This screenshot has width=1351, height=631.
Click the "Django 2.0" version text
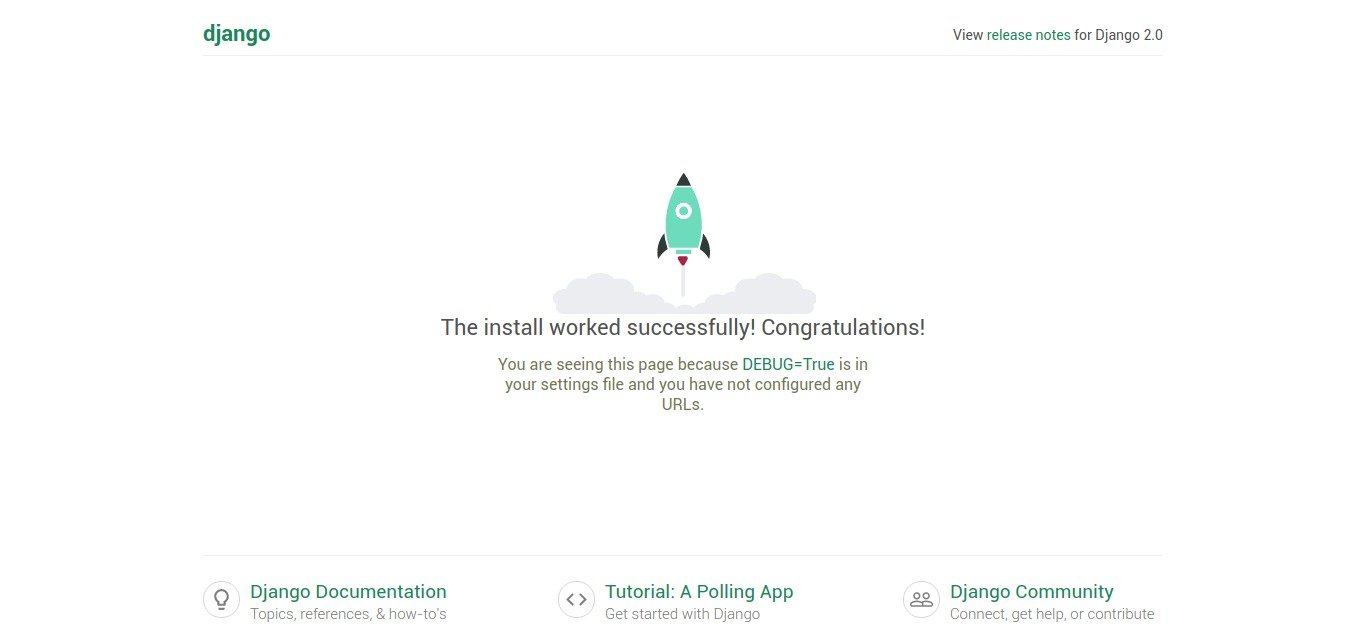tap(1129, 35)
